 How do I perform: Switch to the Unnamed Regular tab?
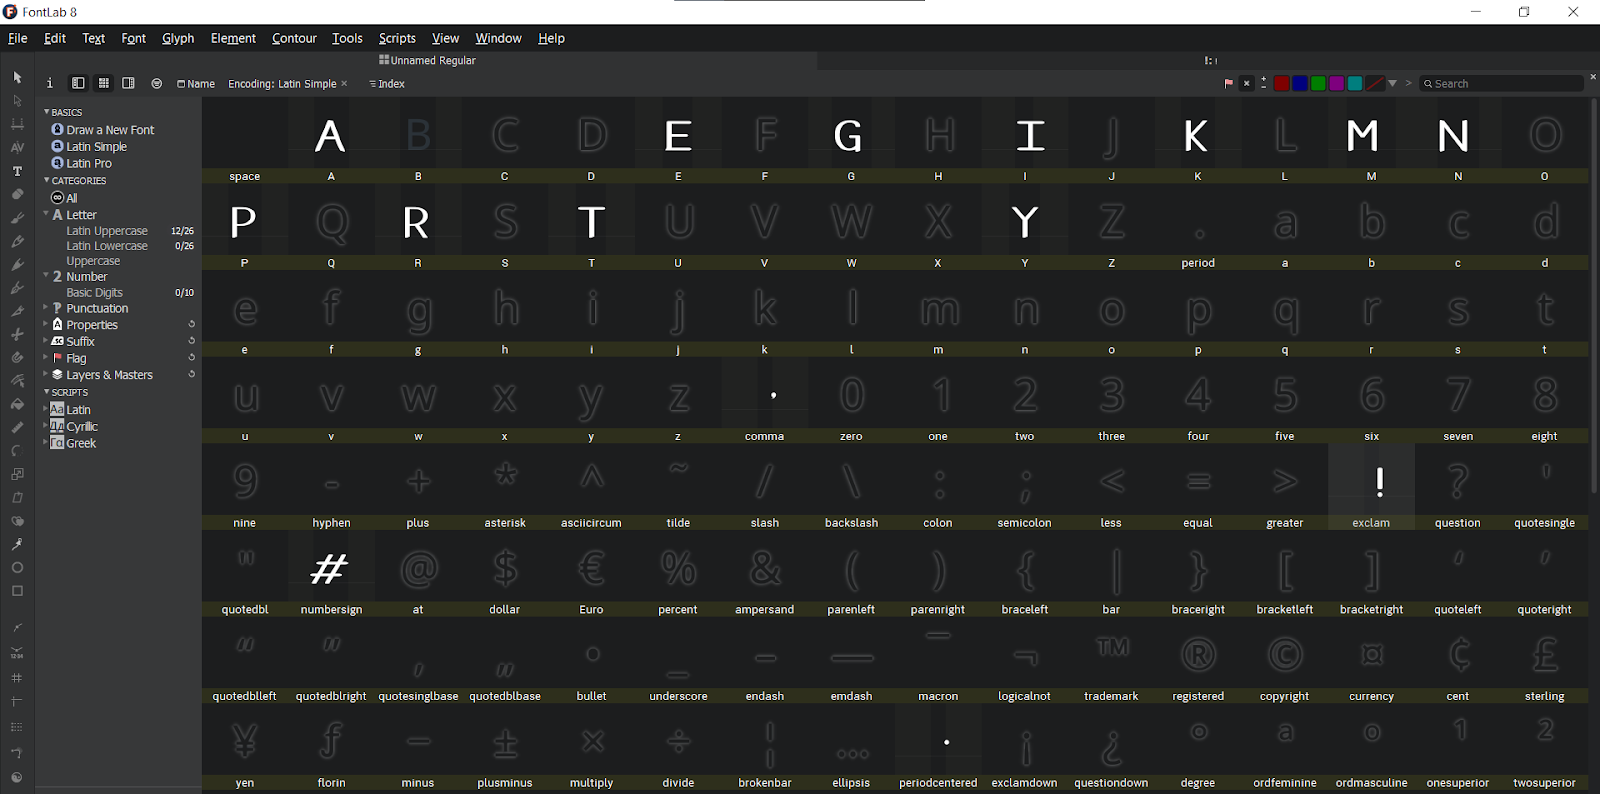pyautogui.click(x=427, y=60)
